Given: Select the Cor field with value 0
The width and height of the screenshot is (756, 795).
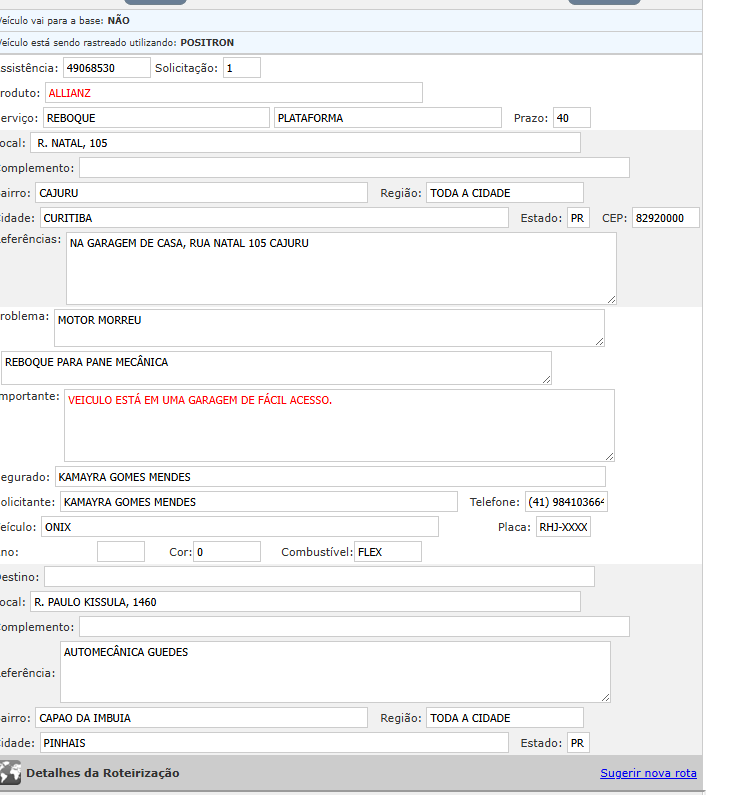Looking at the screenshot, I should pos(227,551).
